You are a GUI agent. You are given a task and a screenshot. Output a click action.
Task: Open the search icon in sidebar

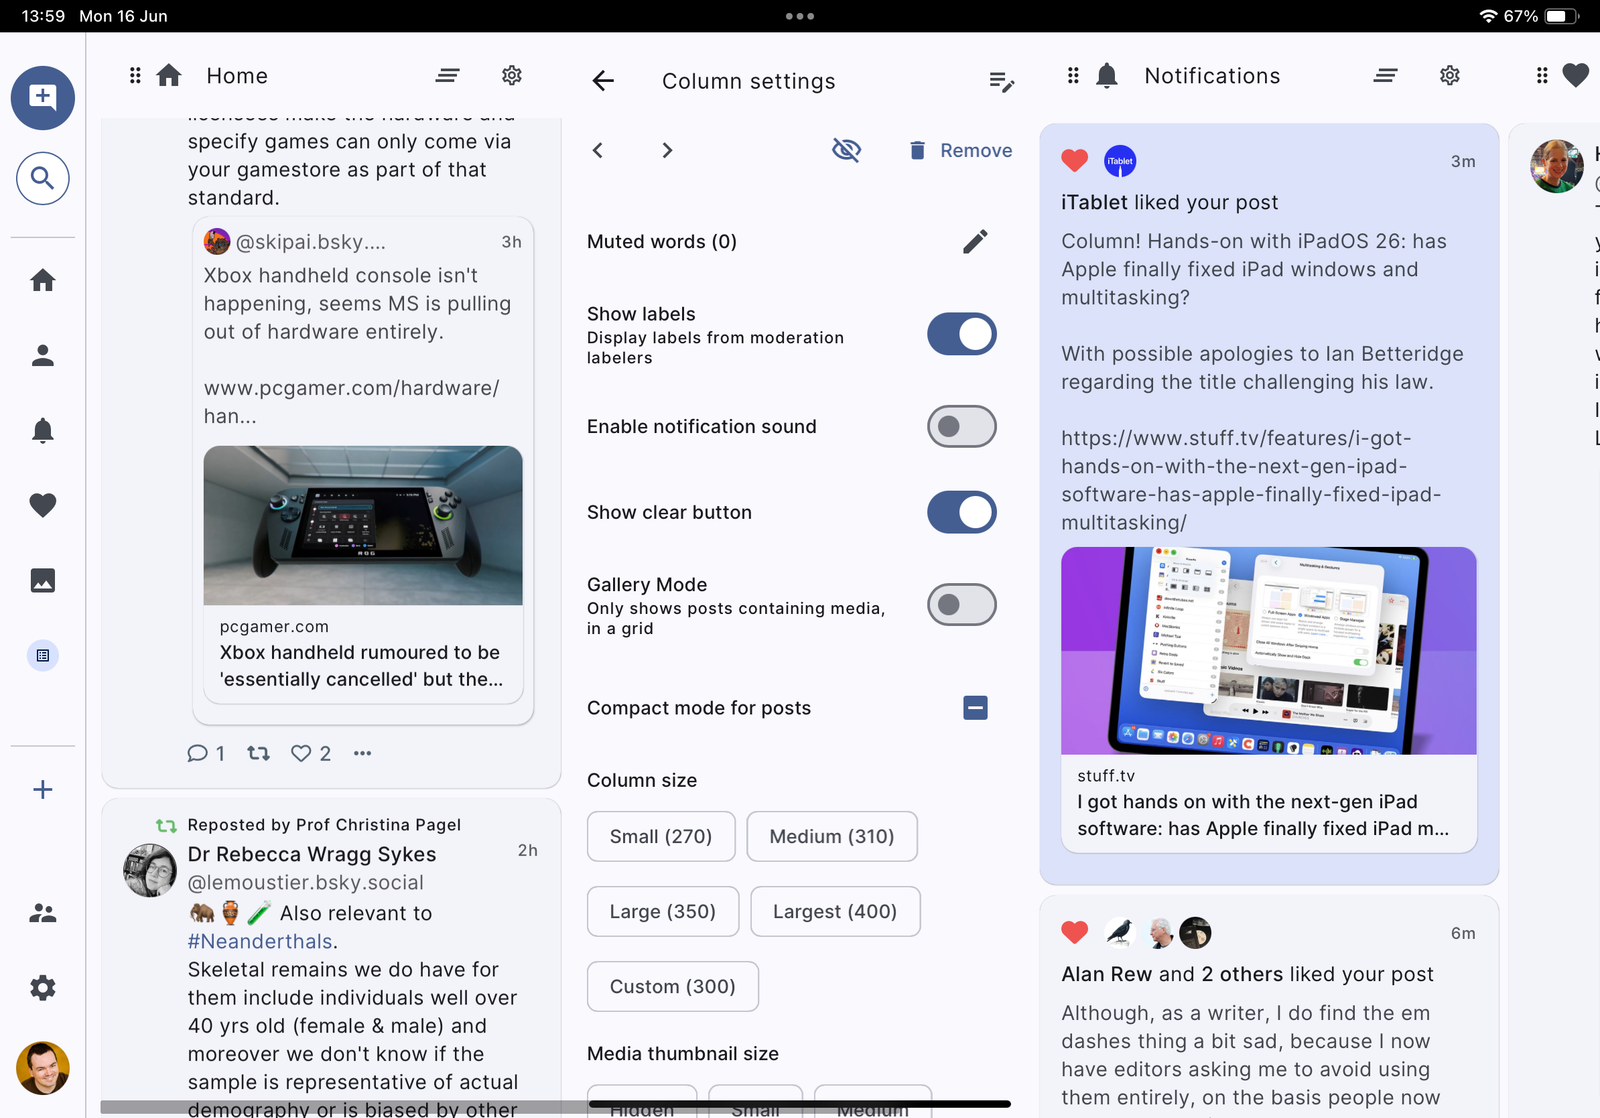point(43,178)
